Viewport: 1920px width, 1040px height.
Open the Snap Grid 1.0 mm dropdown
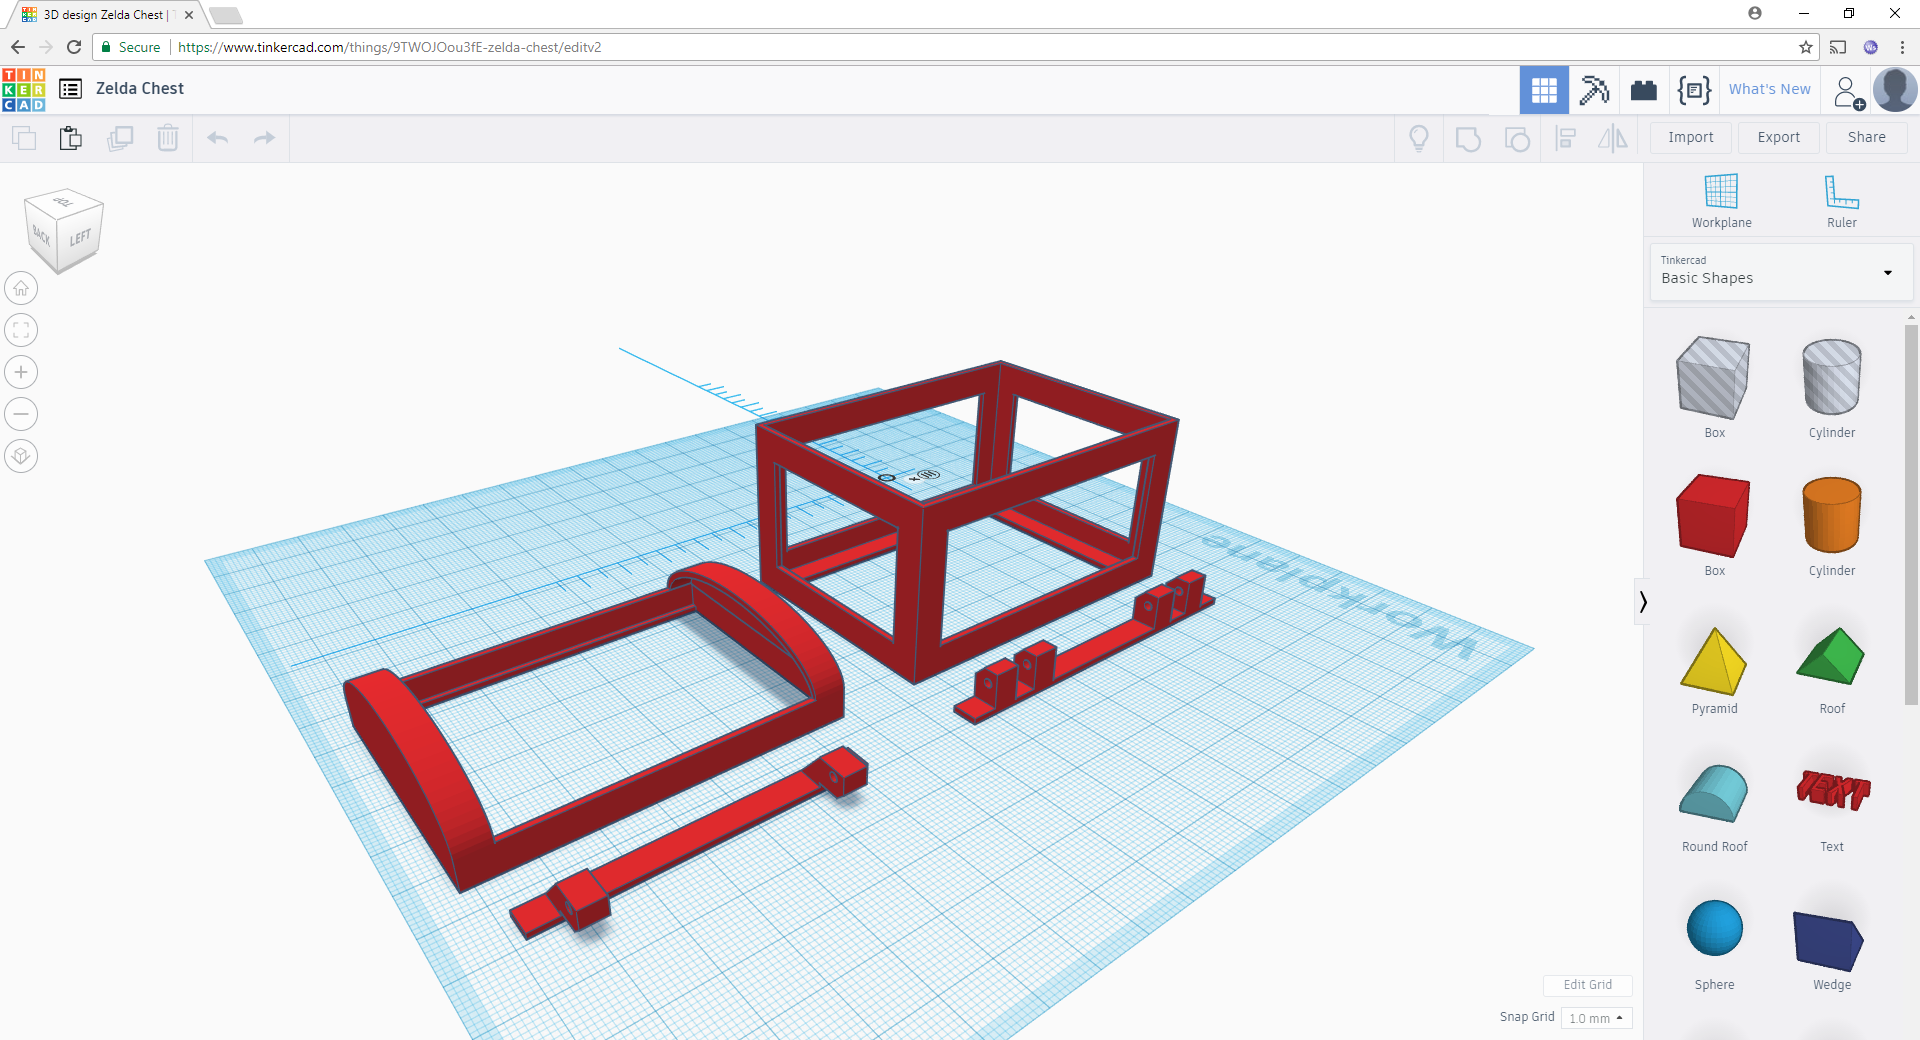point(1596,1018)
